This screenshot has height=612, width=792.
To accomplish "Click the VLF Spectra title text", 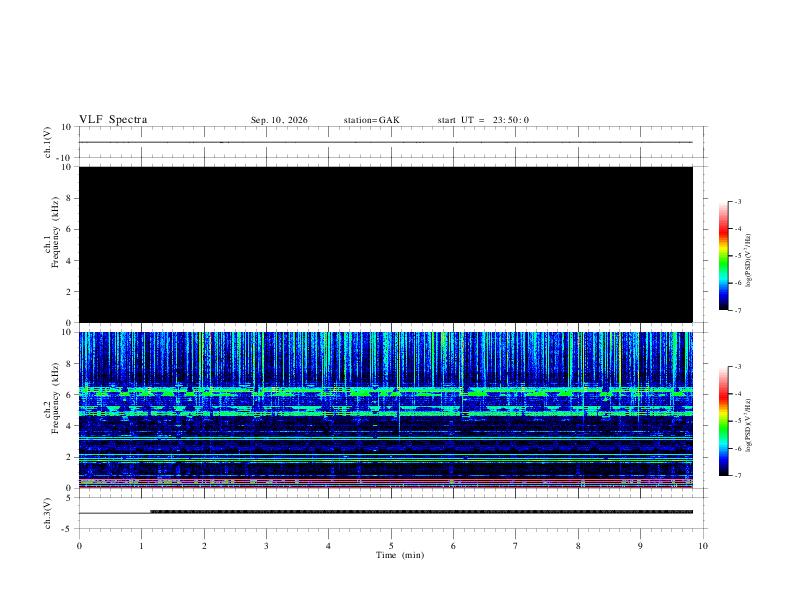I will 113,120.
